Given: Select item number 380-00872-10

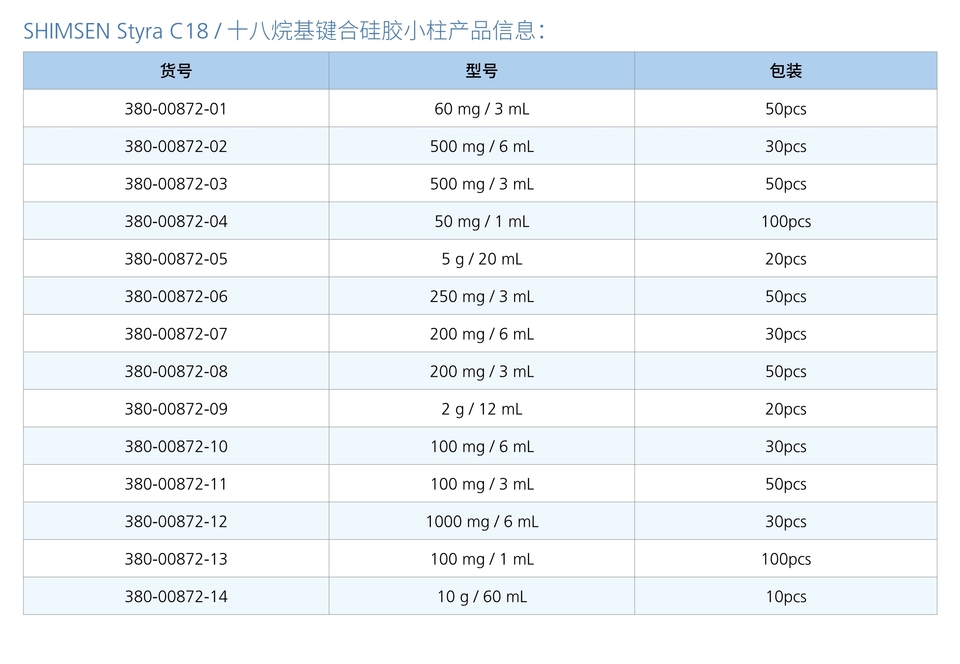Looking at the screenshot, I should tap(176, 446).
